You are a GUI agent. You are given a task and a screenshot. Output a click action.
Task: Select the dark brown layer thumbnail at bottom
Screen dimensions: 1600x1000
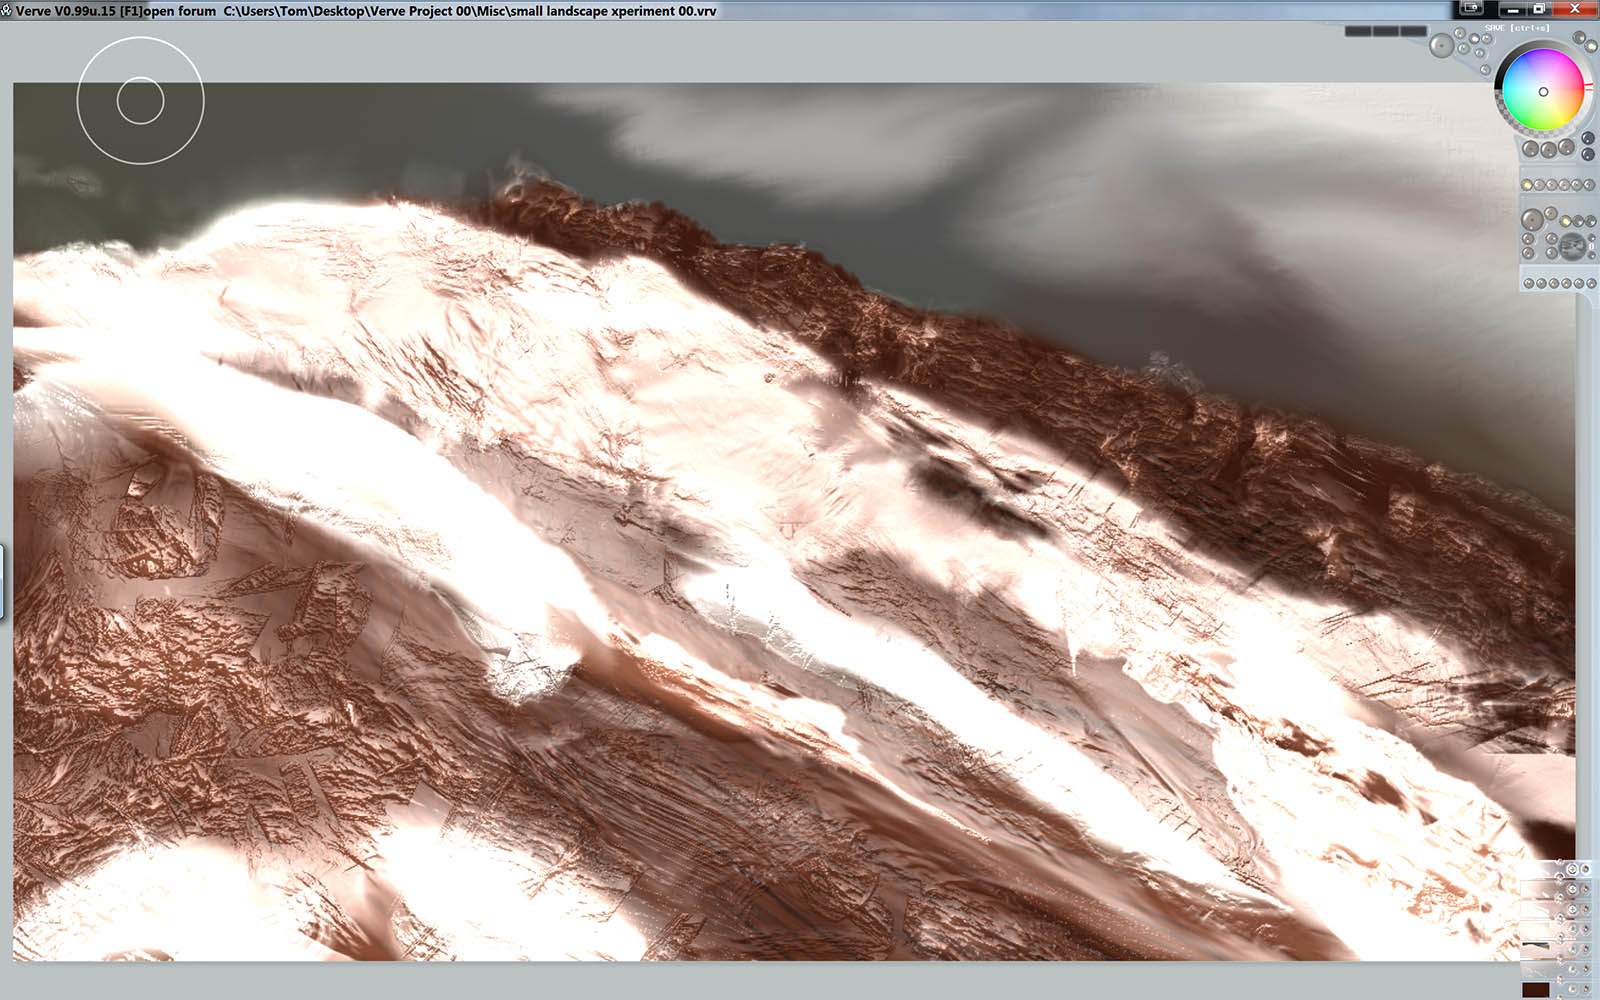pos(1535,990)
